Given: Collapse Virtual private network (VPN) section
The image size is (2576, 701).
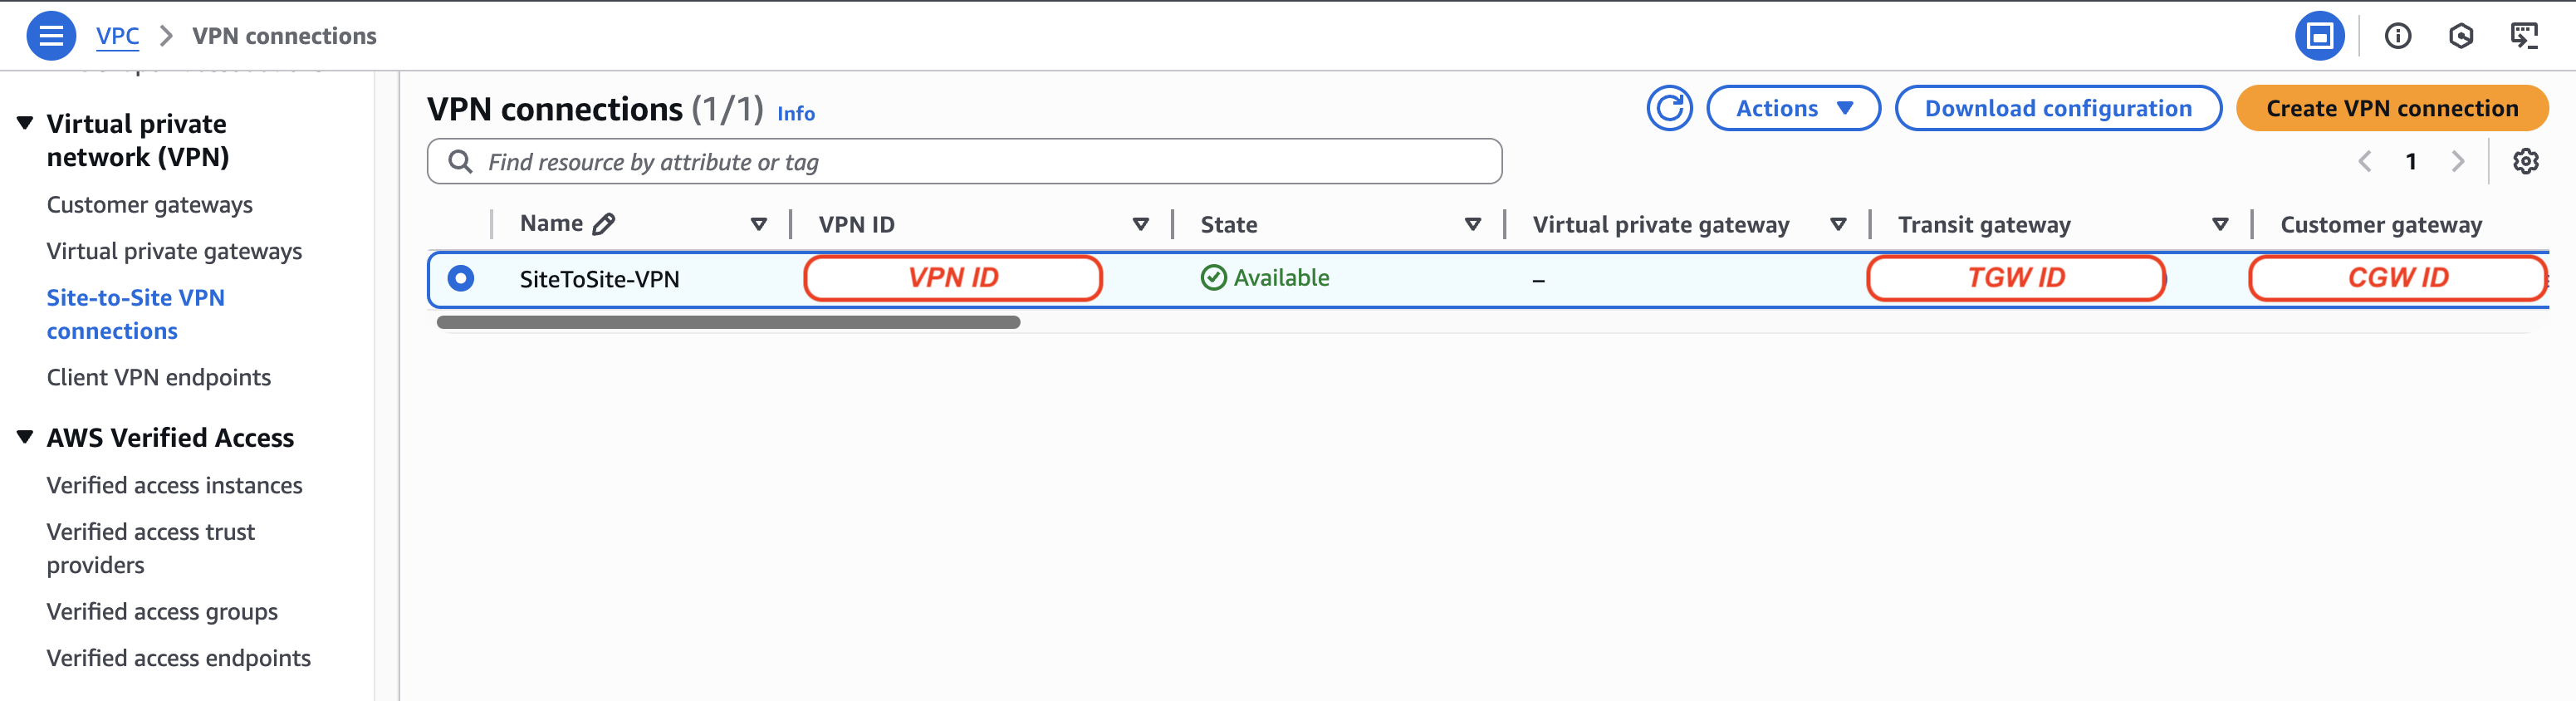Looking at the screenshot, I should coord(25,123).
